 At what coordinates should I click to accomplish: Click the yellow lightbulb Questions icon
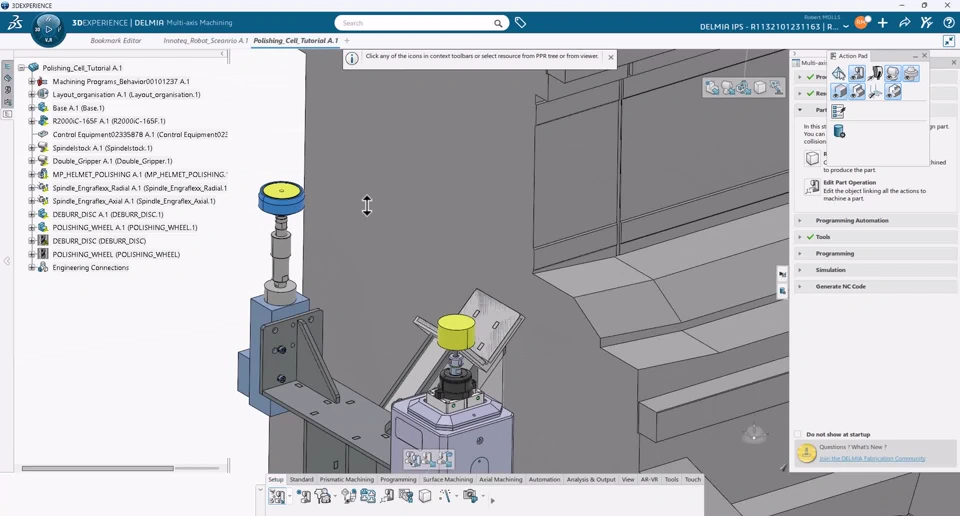tap(806, 453)
